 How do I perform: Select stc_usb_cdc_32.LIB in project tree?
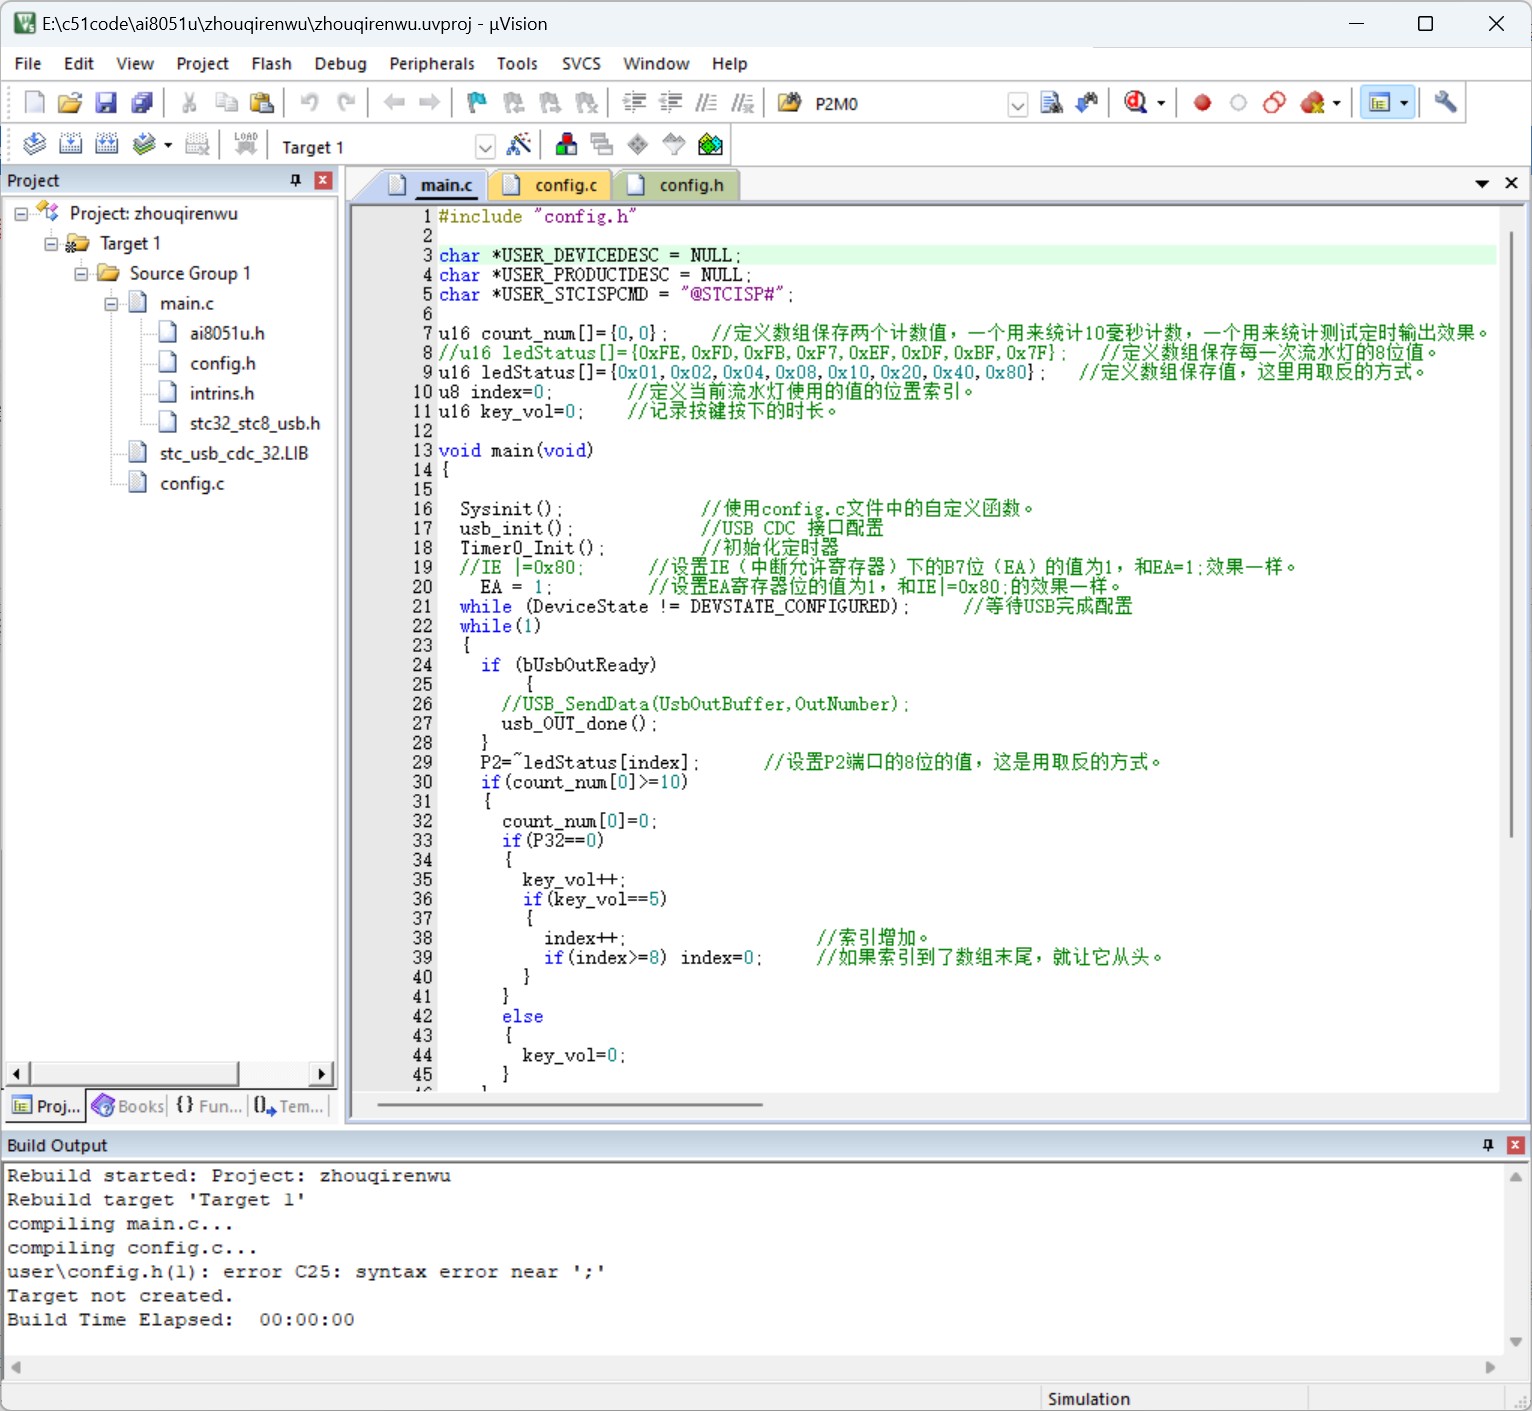click(x=234, y=454)
